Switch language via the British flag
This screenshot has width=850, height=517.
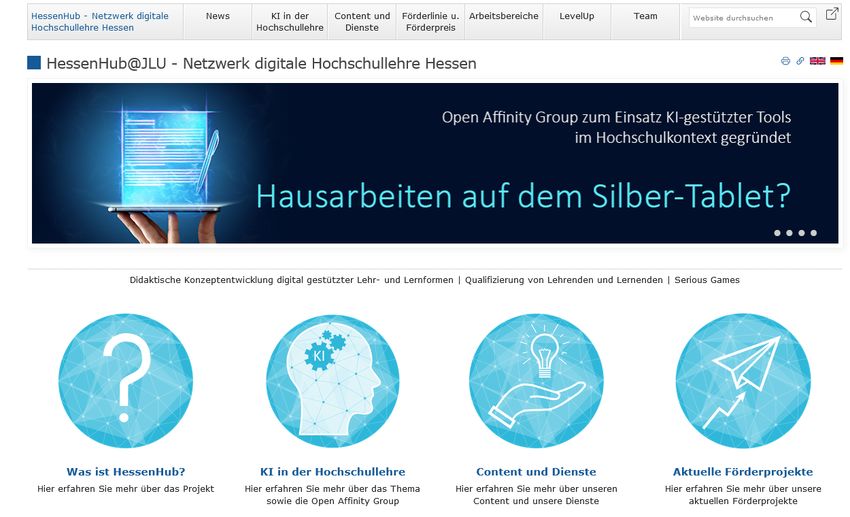click(817, 61)
